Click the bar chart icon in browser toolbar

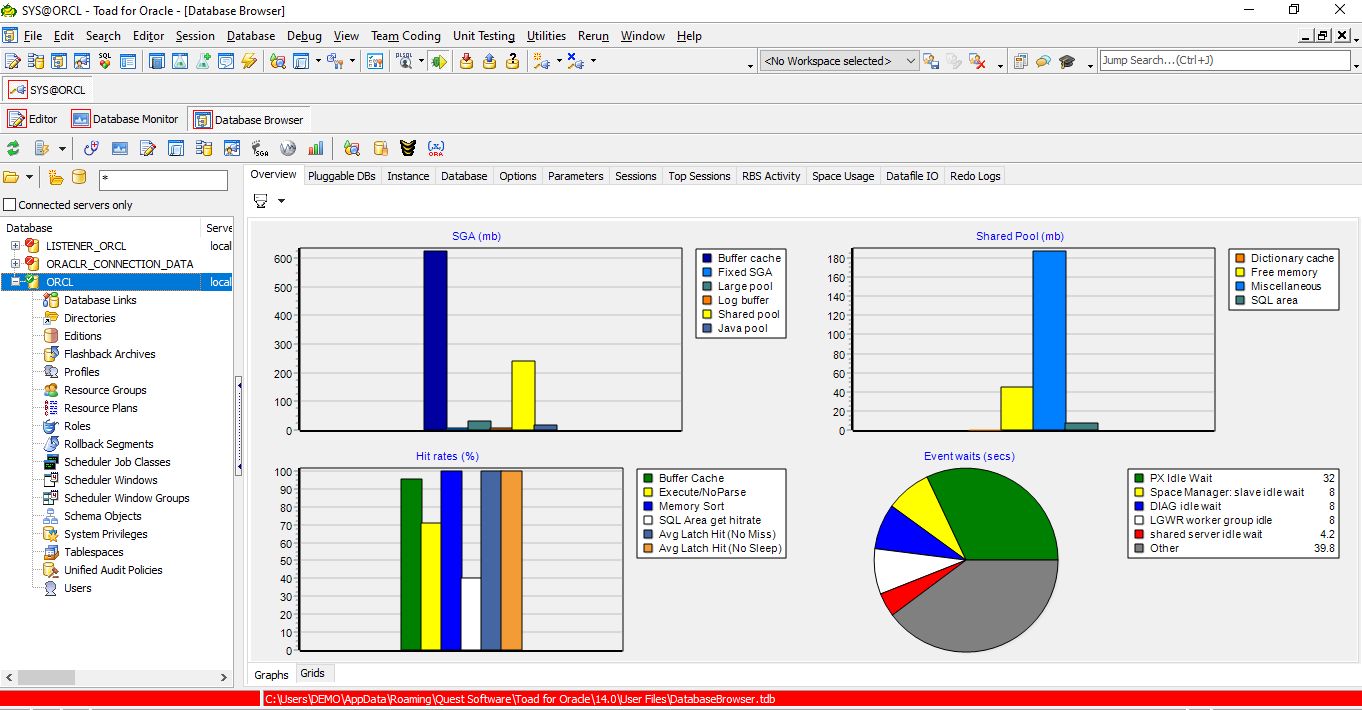coord(315,148)
